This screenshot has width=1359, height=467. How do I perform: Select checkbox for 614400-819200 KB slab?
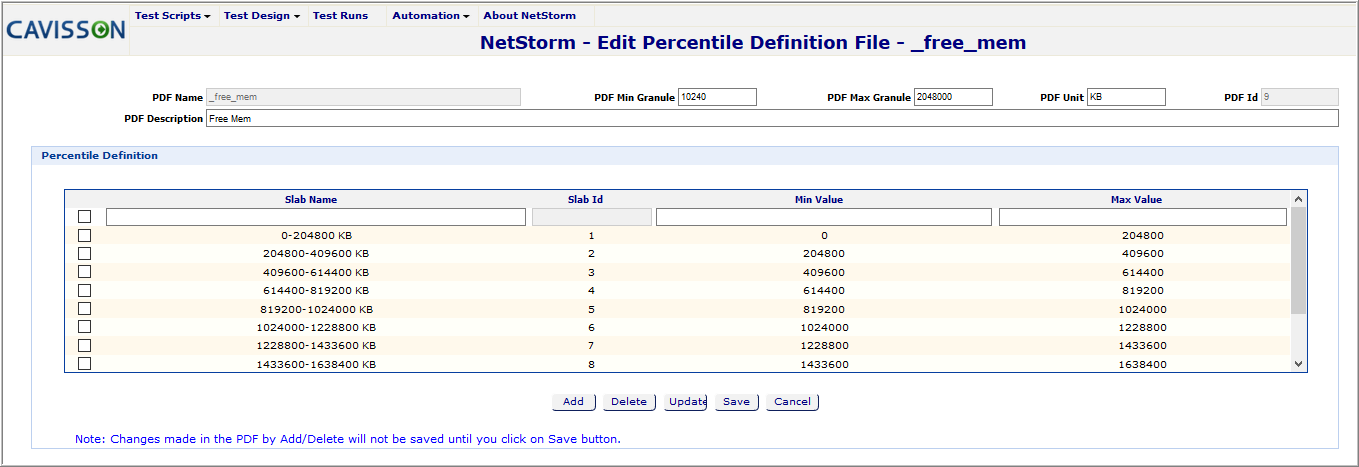click(x=84, y=290)
